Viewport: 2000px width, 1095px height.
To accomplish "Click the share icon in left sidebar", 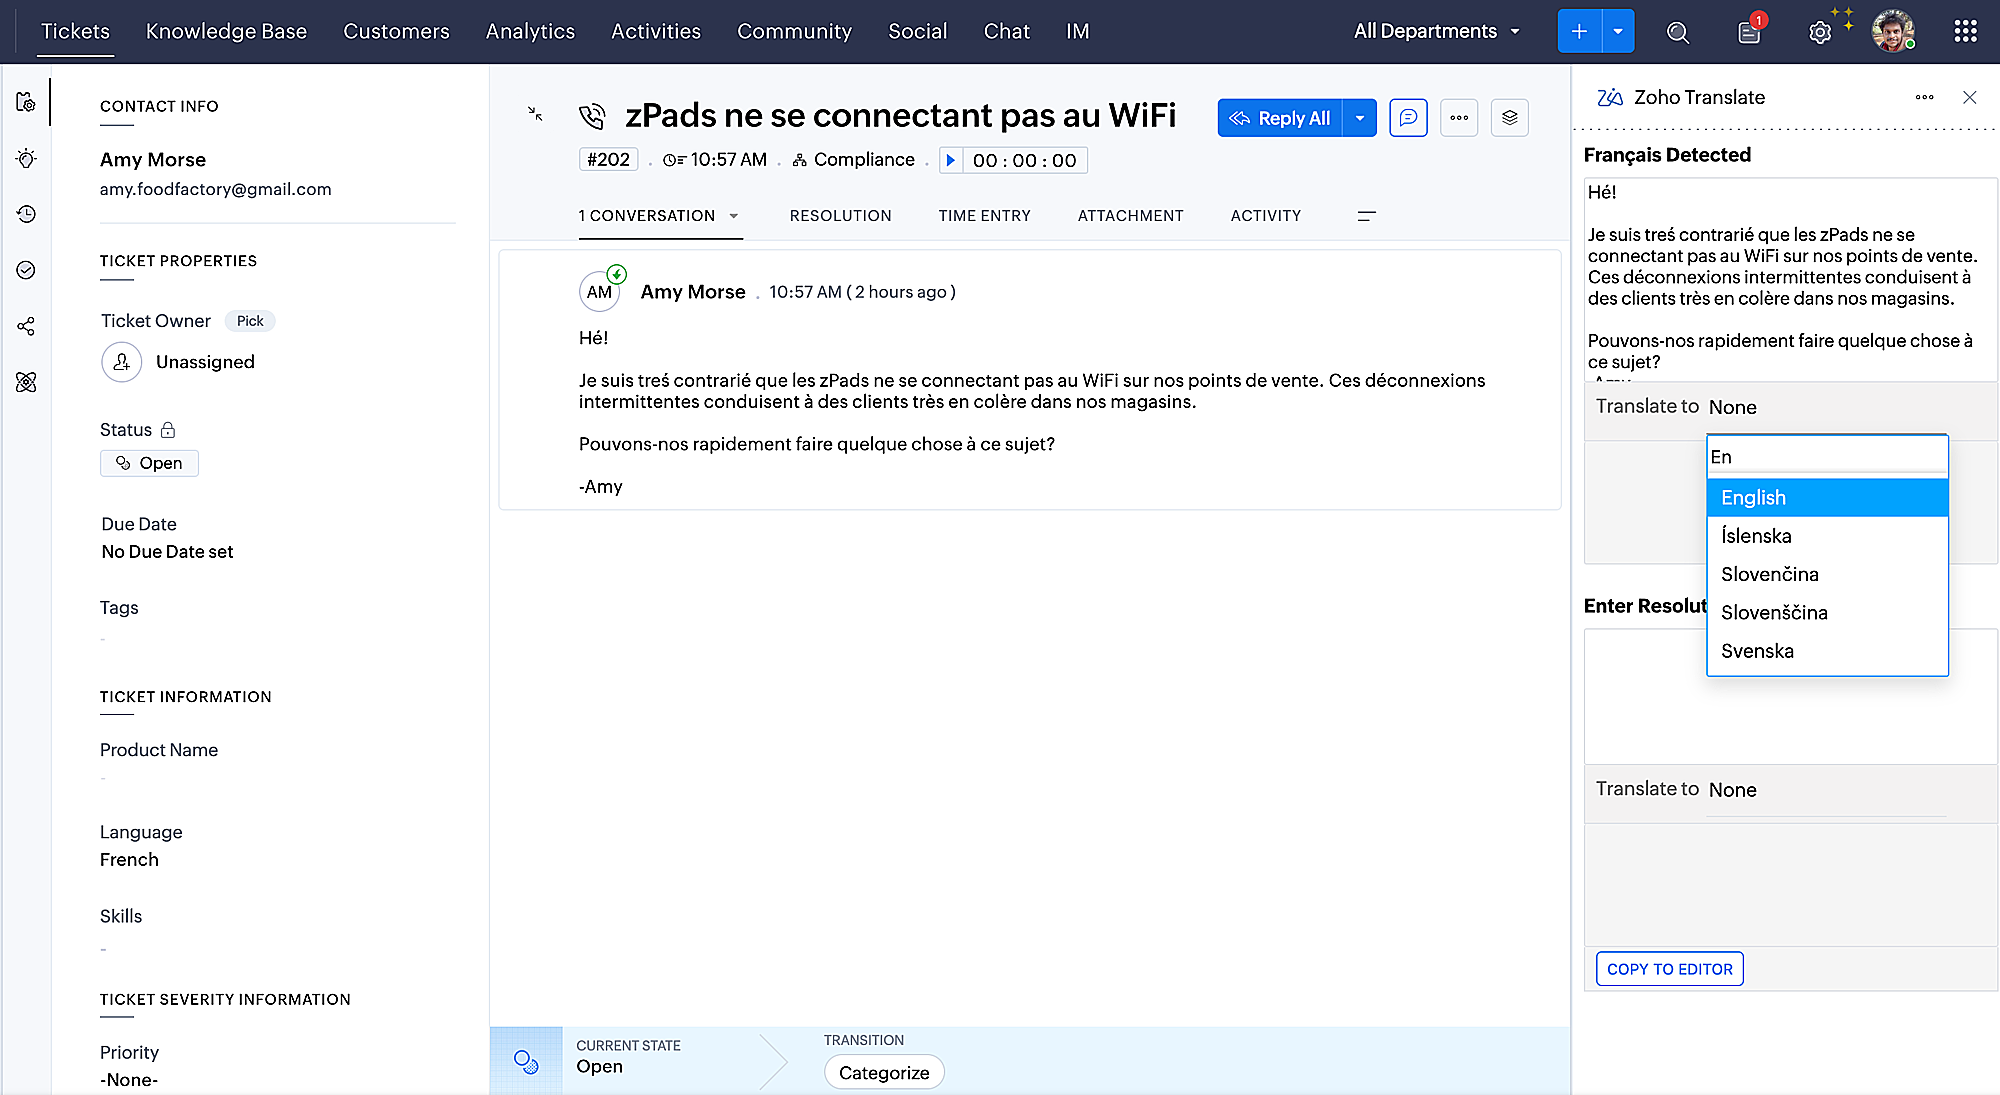I will 27,326.
